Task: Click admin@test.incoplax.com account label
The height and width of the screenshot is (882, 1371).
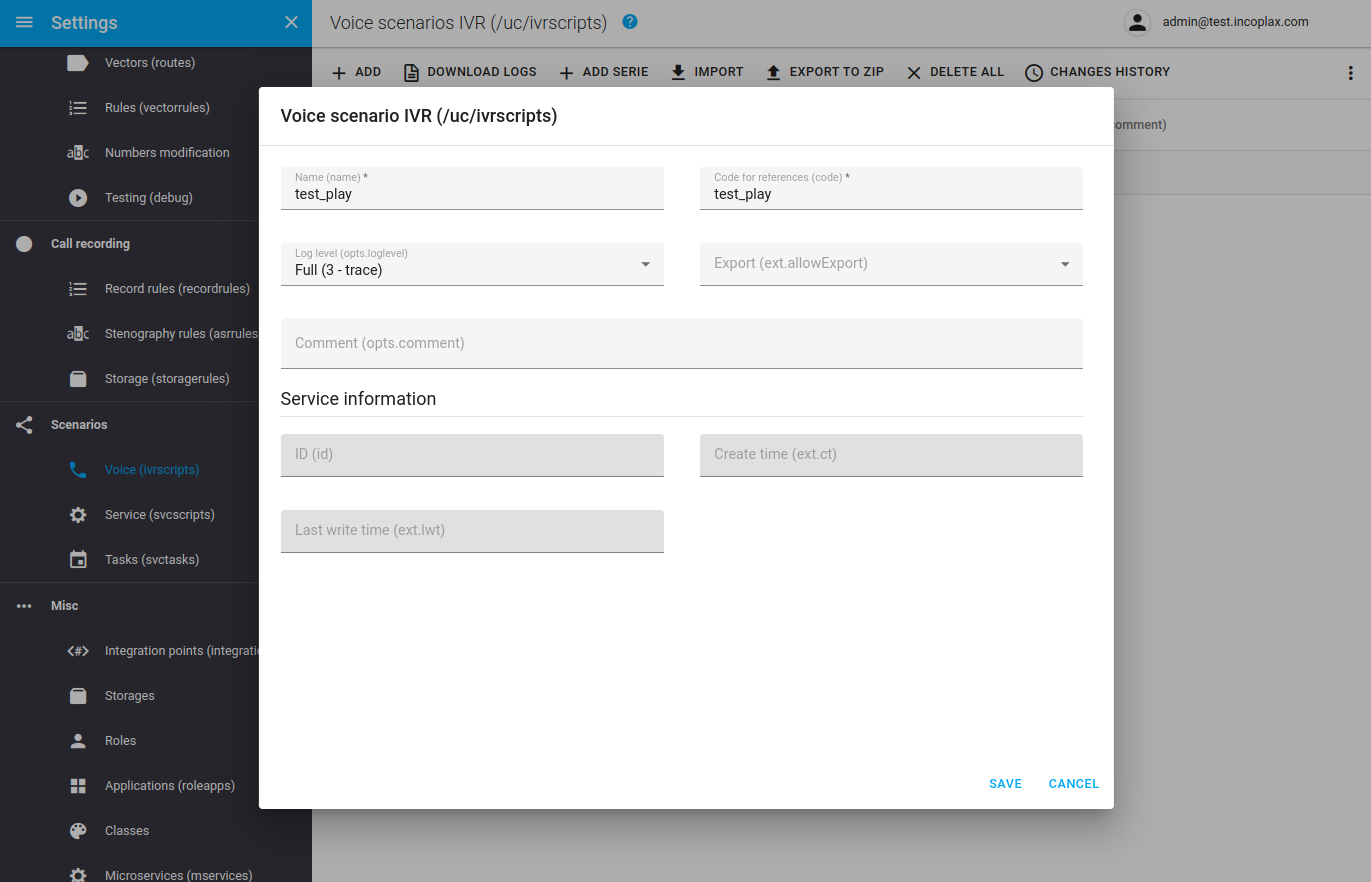Action: pyautogui.click(x=1235, y=22)
